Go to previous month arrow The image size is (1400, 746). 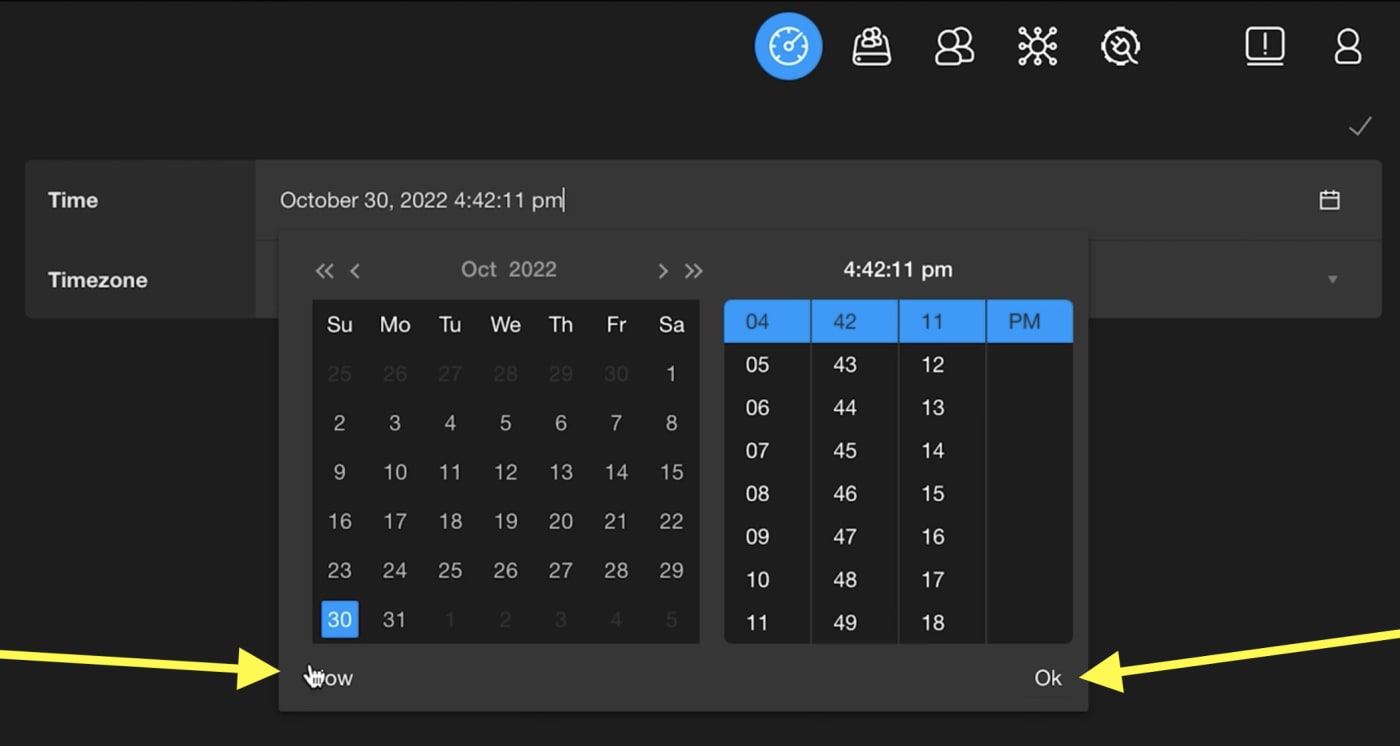coord(355,270)
